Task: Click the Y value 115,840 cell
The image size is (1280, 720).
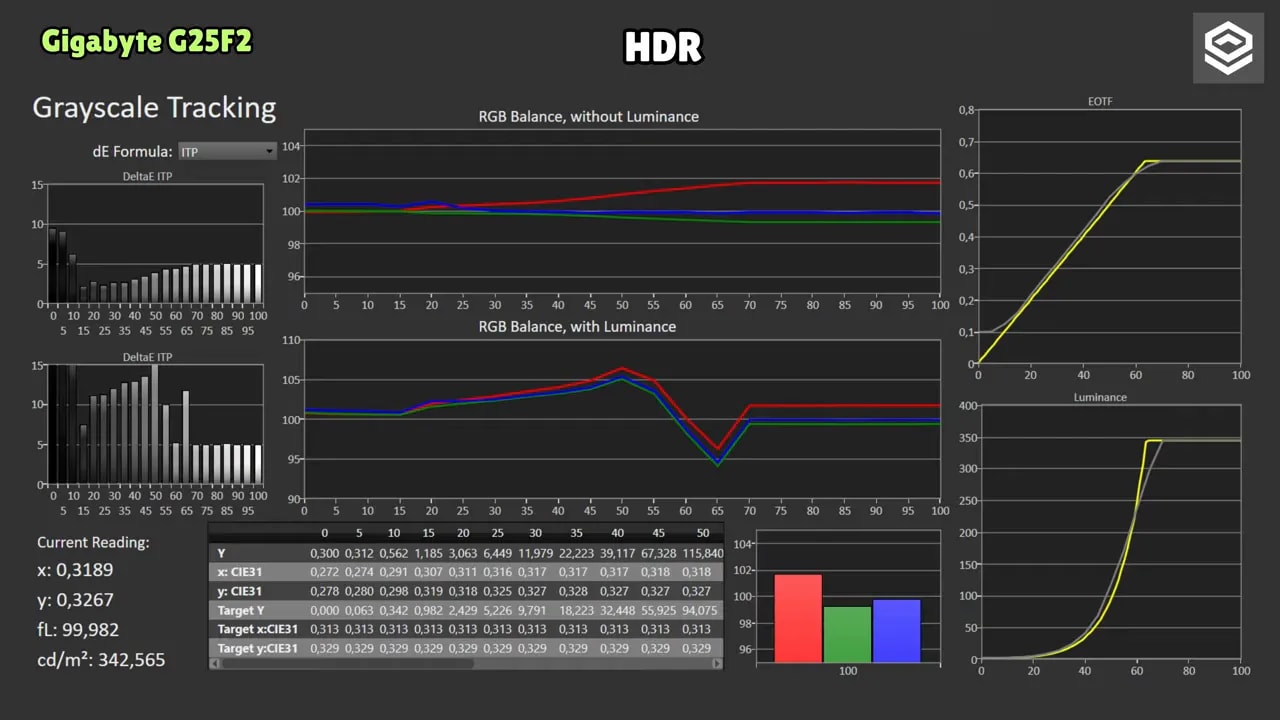Action: [x=703, y=553]
